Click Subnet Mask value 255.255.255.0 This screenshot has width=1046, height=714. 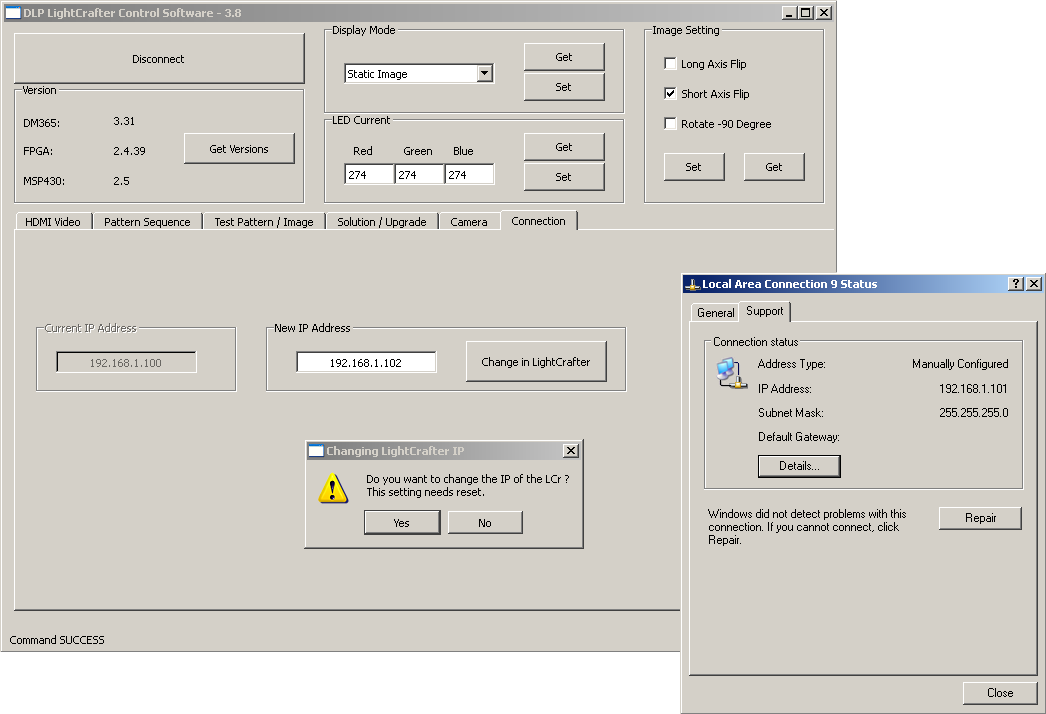click(x=973, y=412)
